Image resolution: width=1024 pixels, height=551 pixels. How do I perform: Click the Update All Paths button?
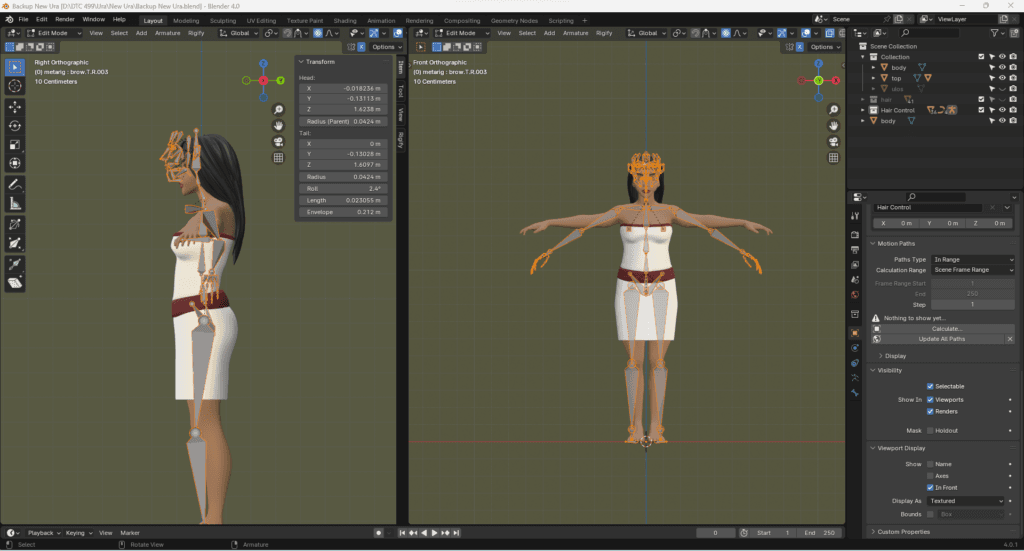(940, 339)
